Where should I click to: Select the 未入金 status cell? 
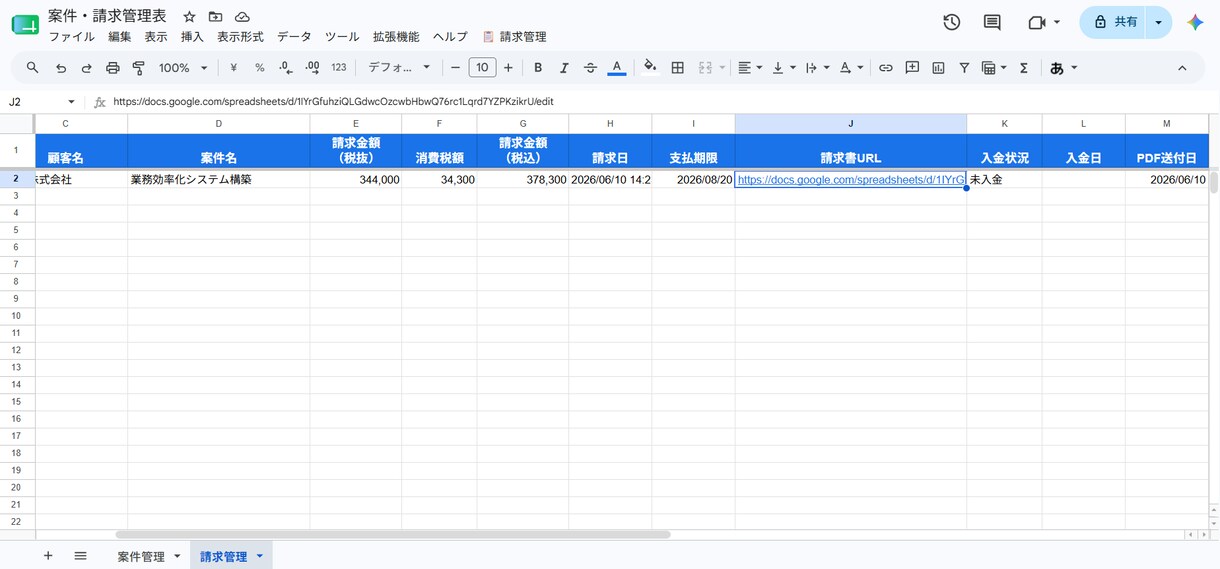click(x=1004, y=180)
